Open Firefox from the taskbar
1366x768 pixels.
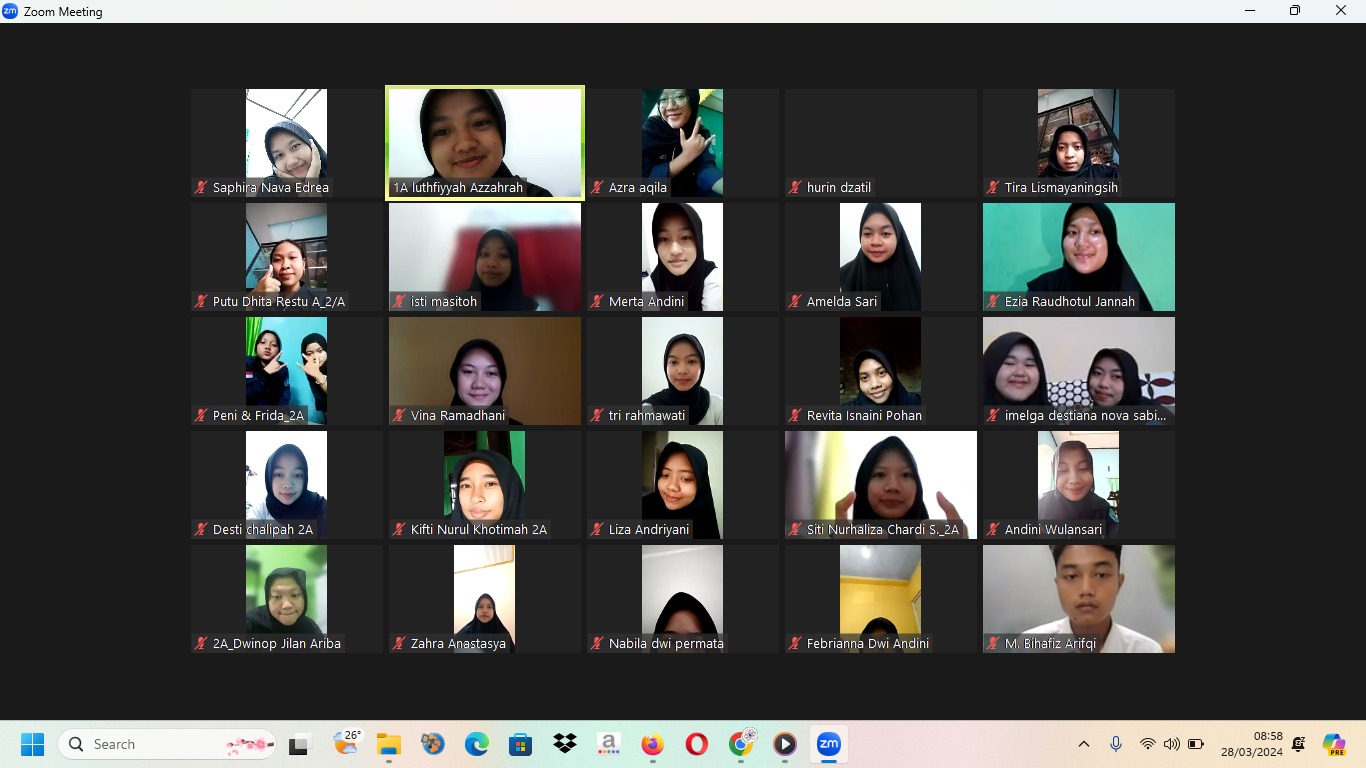[652, 744]
